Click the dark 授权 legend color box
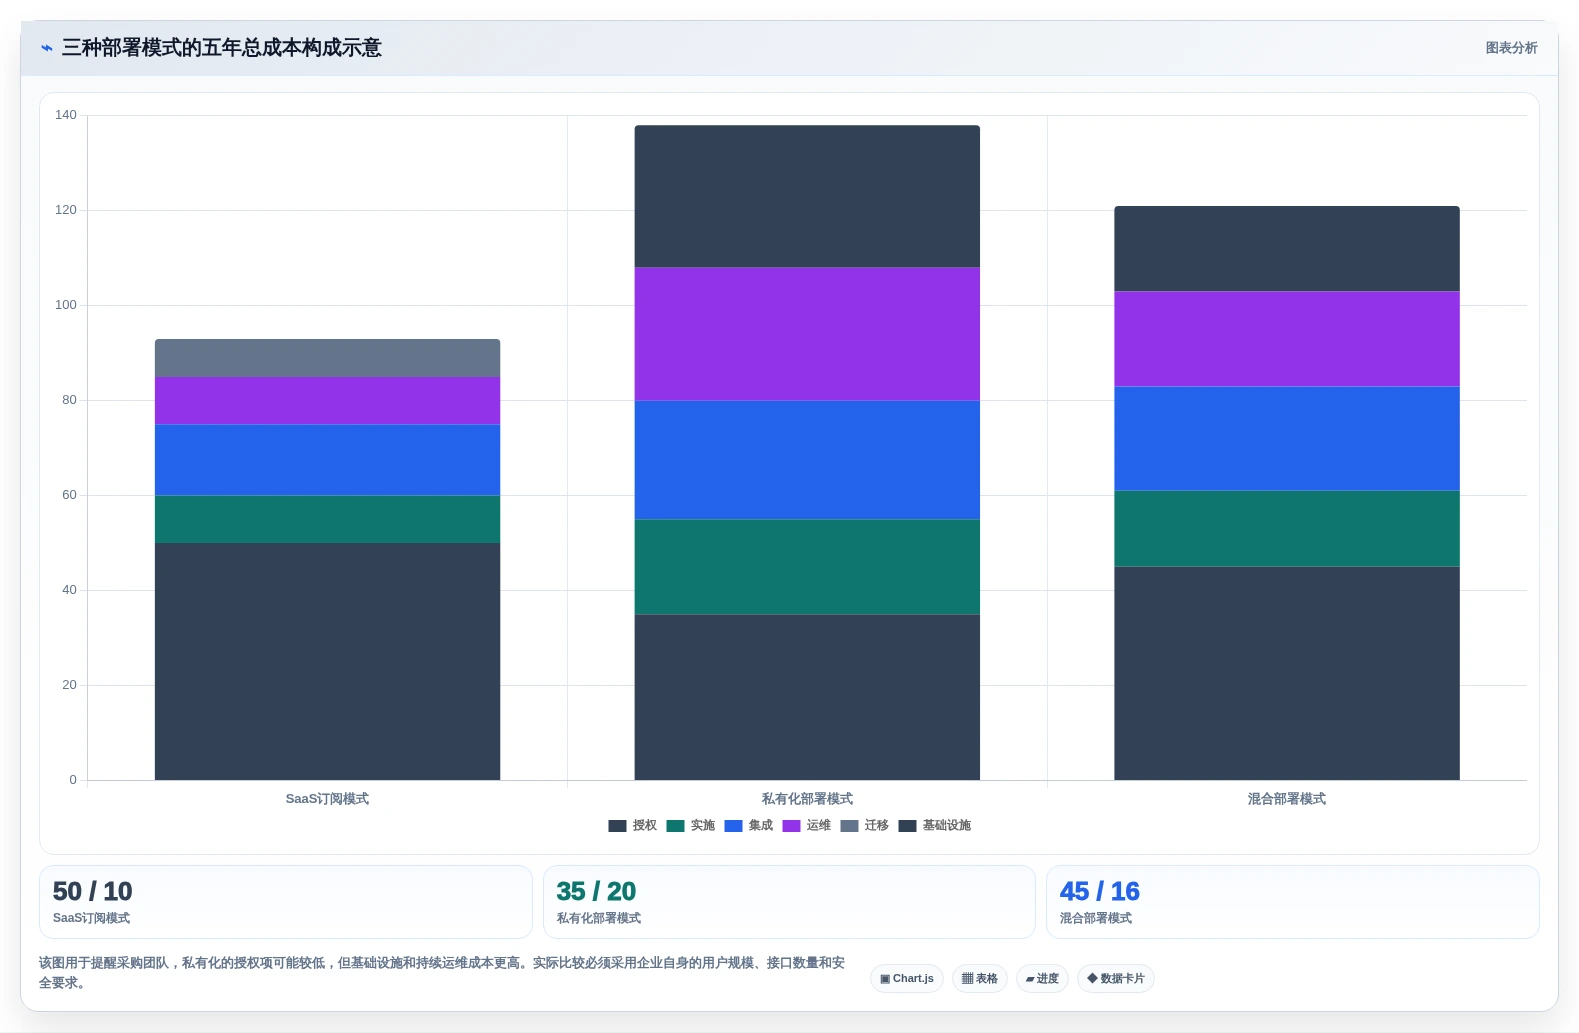The height and width of the screenshot is (1033, 1579). click(x=617, y=826)
